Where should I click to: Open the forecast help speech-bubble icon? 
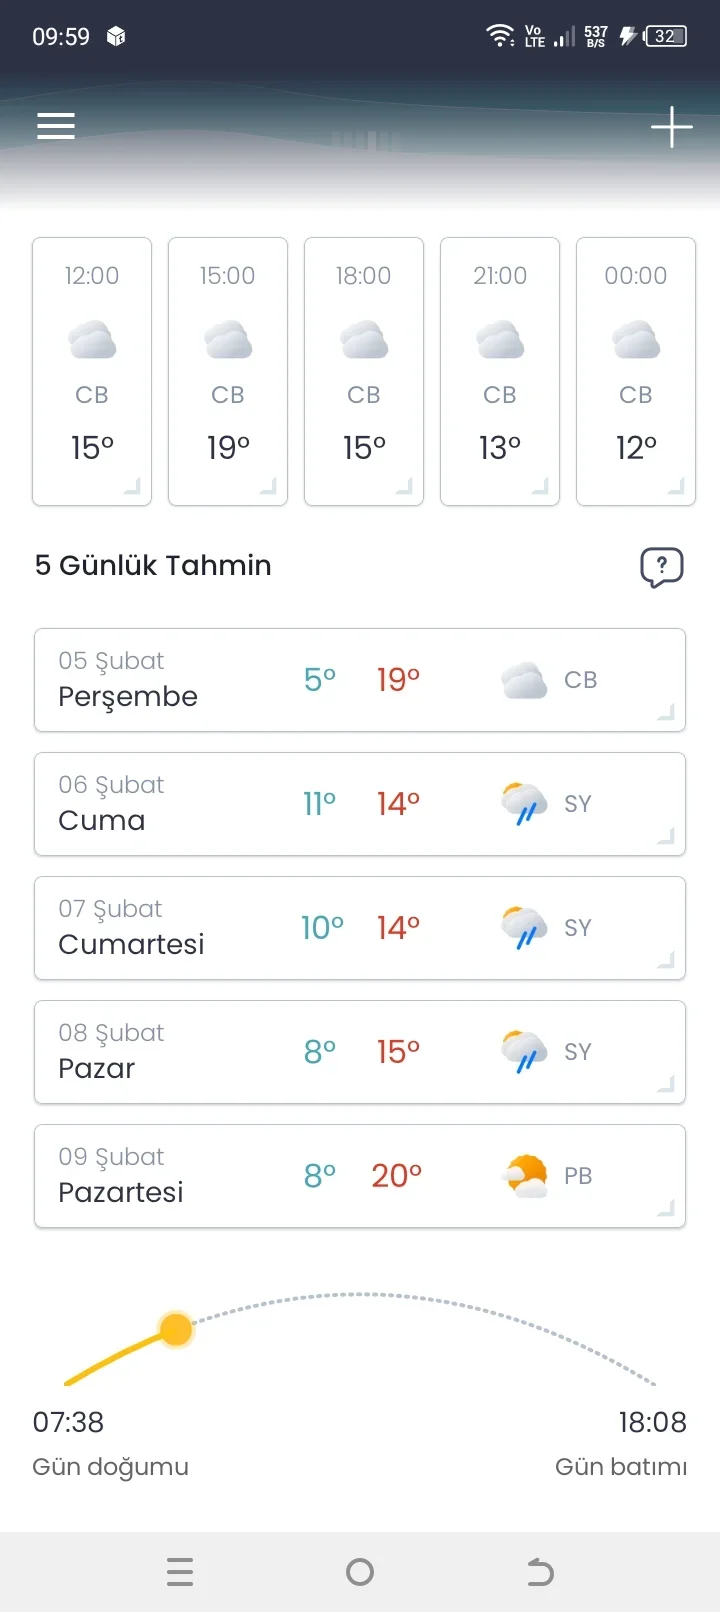coord(661,567)
